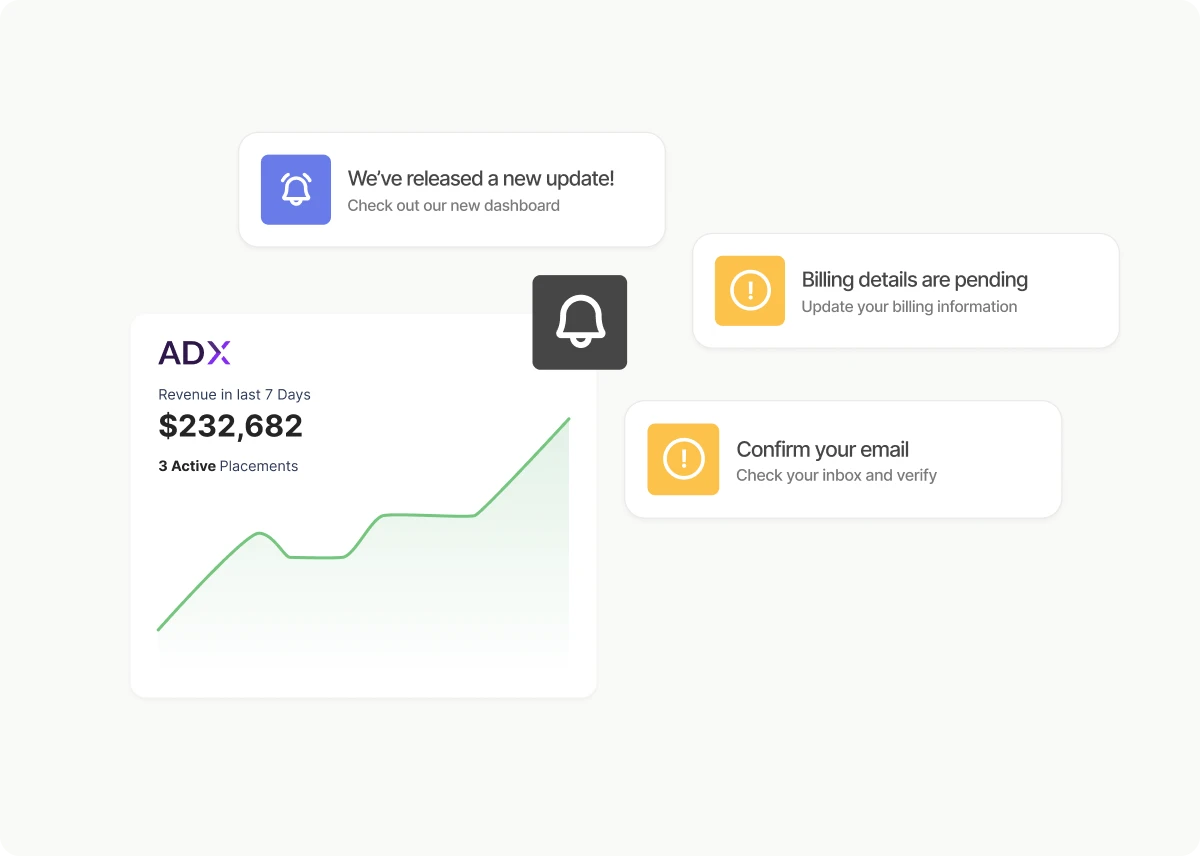
Task: Click the letter A of the ADX logo
Action: point(169,353)
